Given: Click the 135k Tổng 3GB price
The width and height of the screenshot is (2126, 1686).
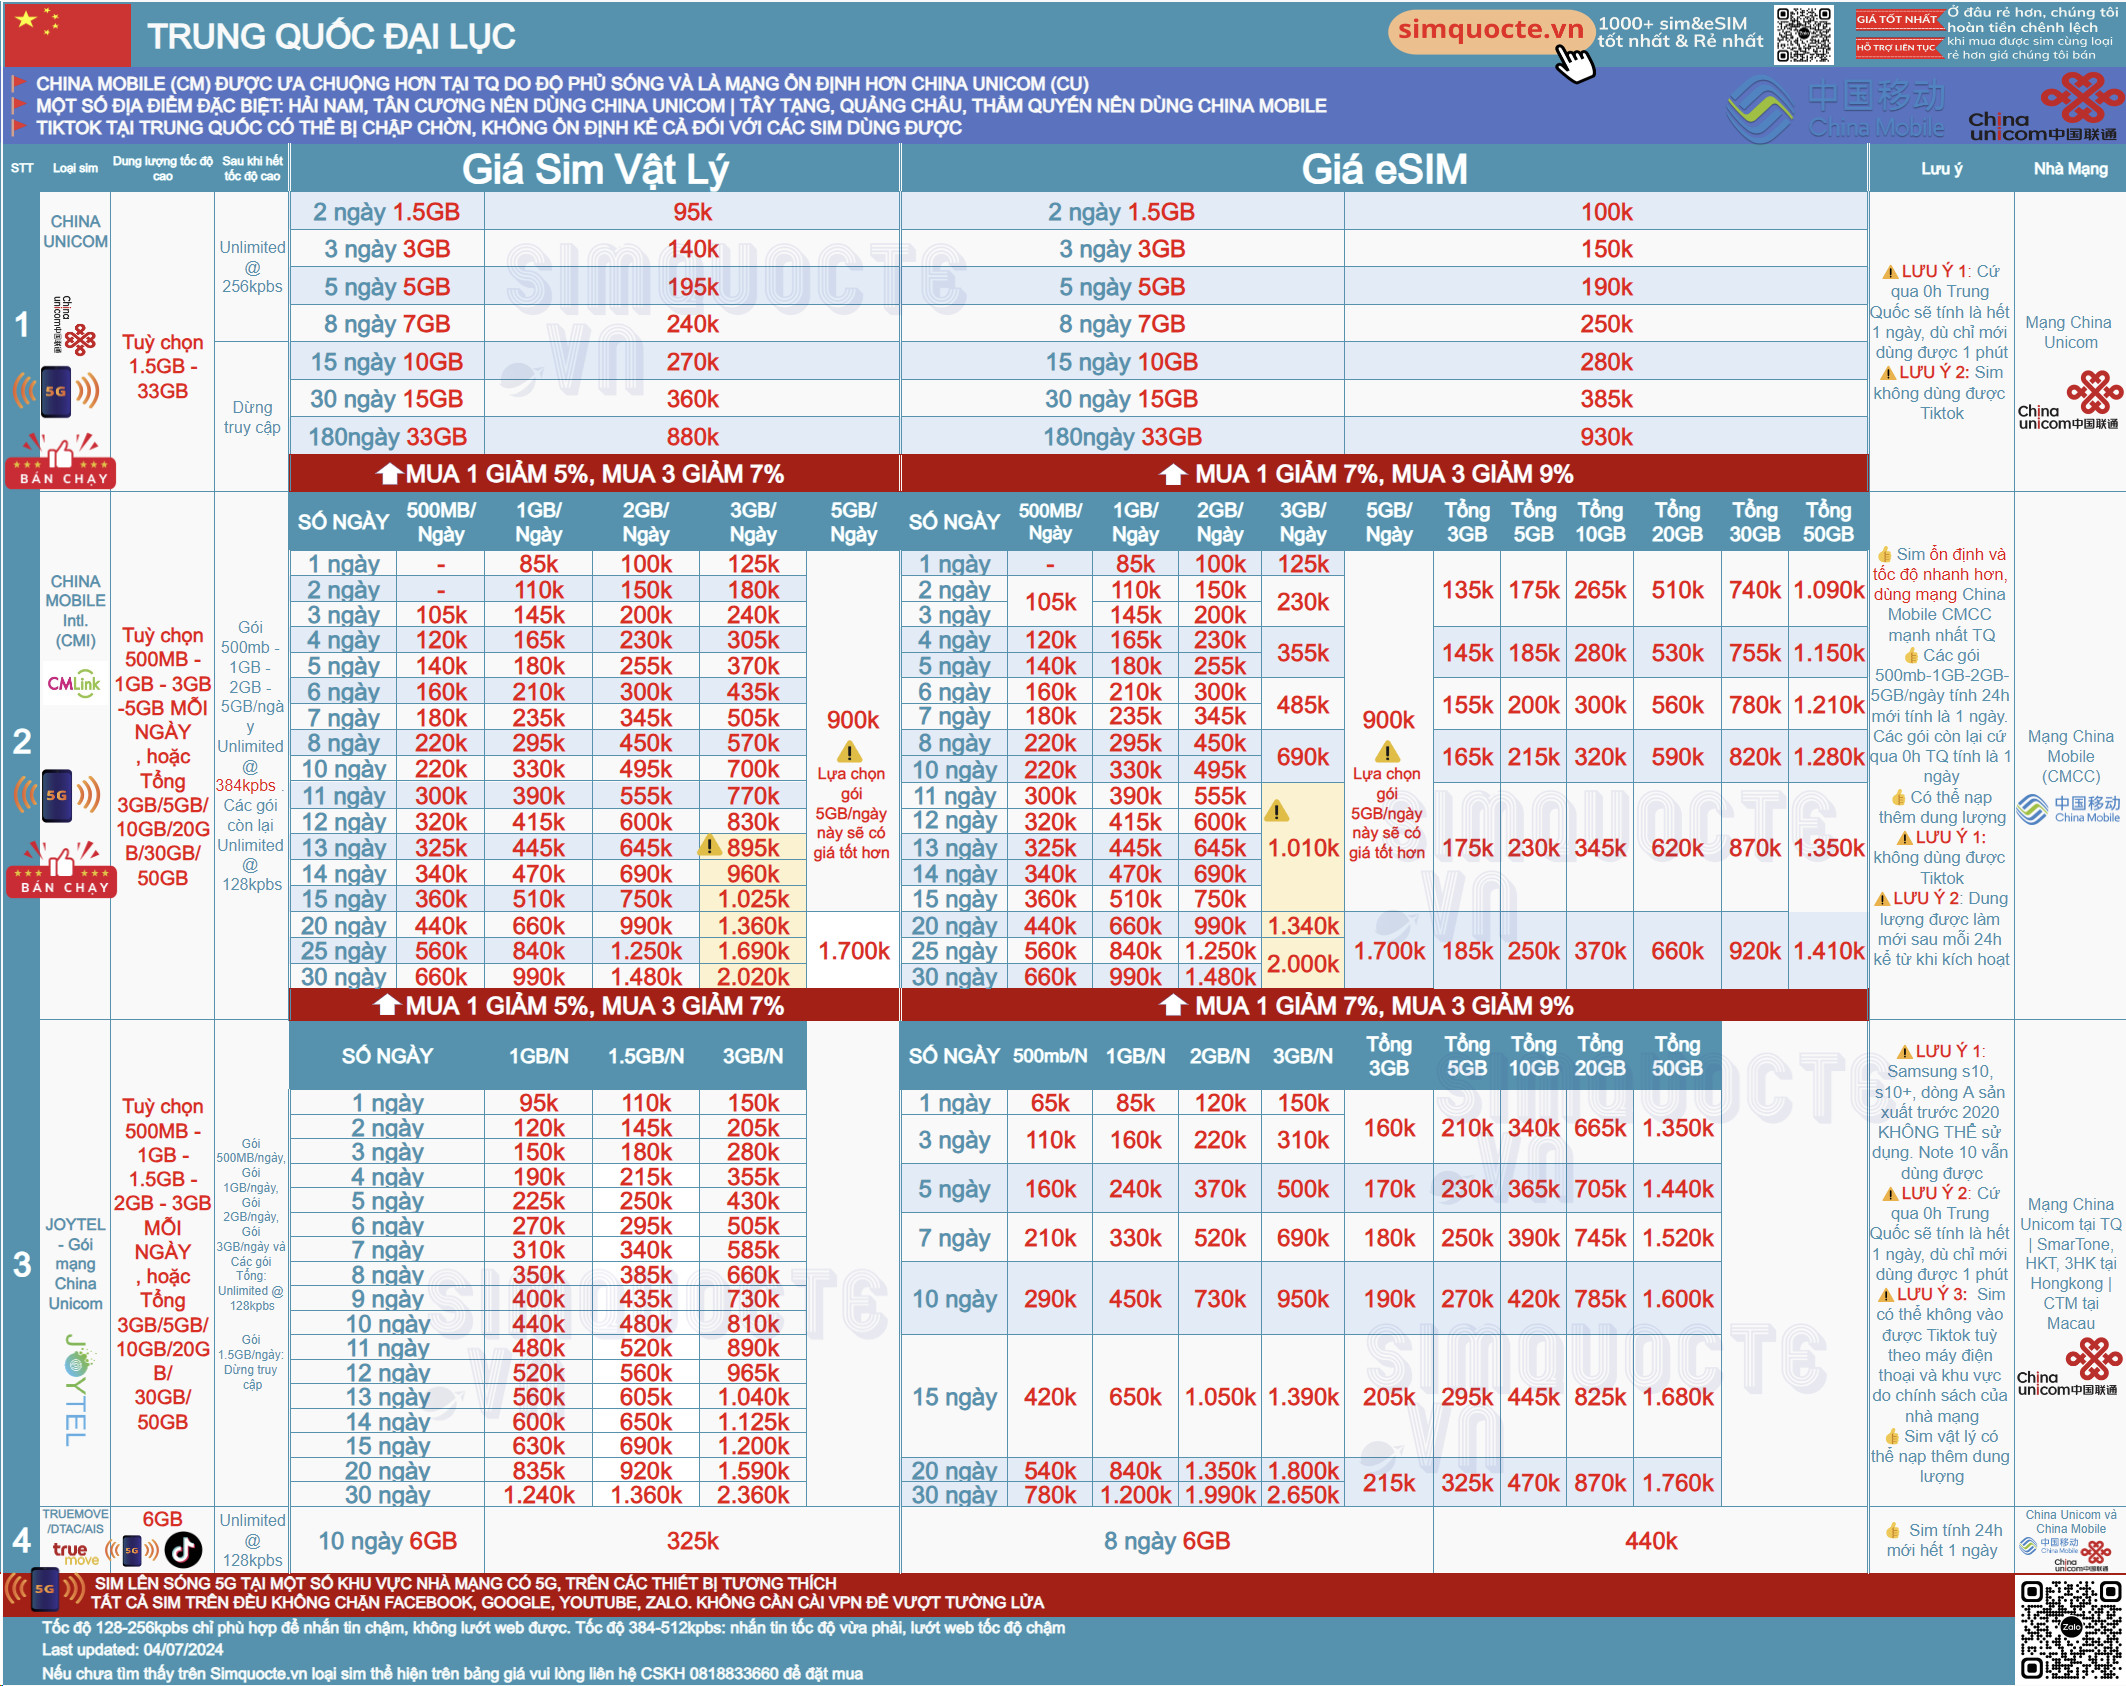Looking at the screenshot, I should (x=1467, y=590).
